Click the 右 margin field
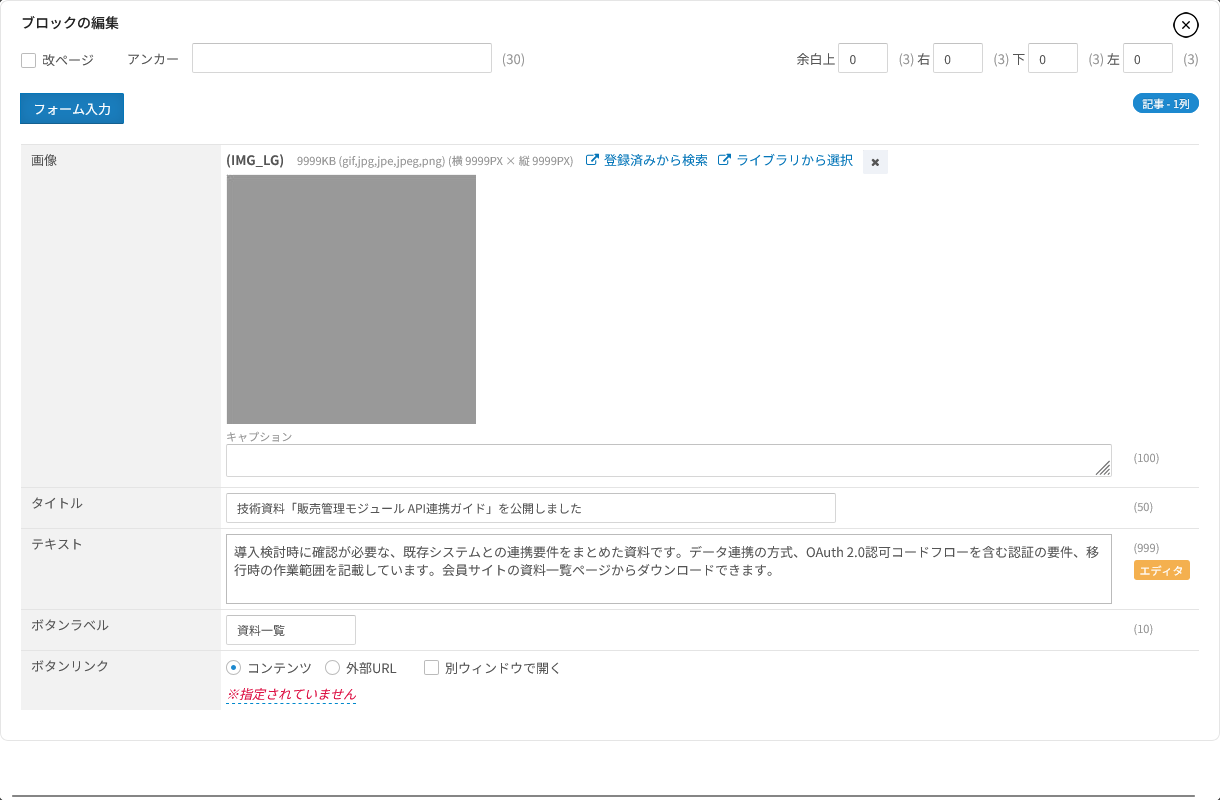 [x=958, y=58]
